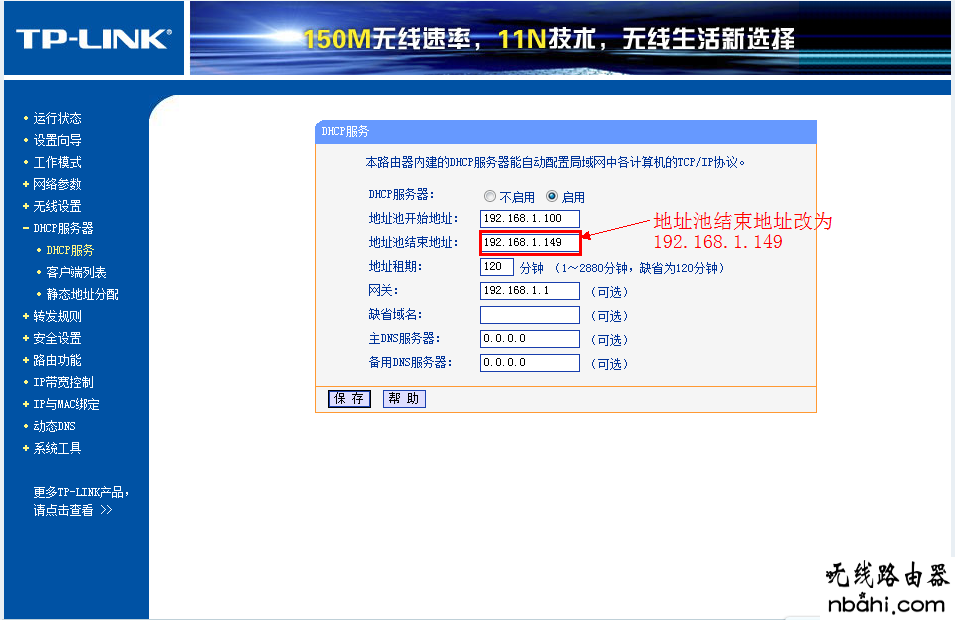Select the 启用 DHCP radio button

point(552,196)
